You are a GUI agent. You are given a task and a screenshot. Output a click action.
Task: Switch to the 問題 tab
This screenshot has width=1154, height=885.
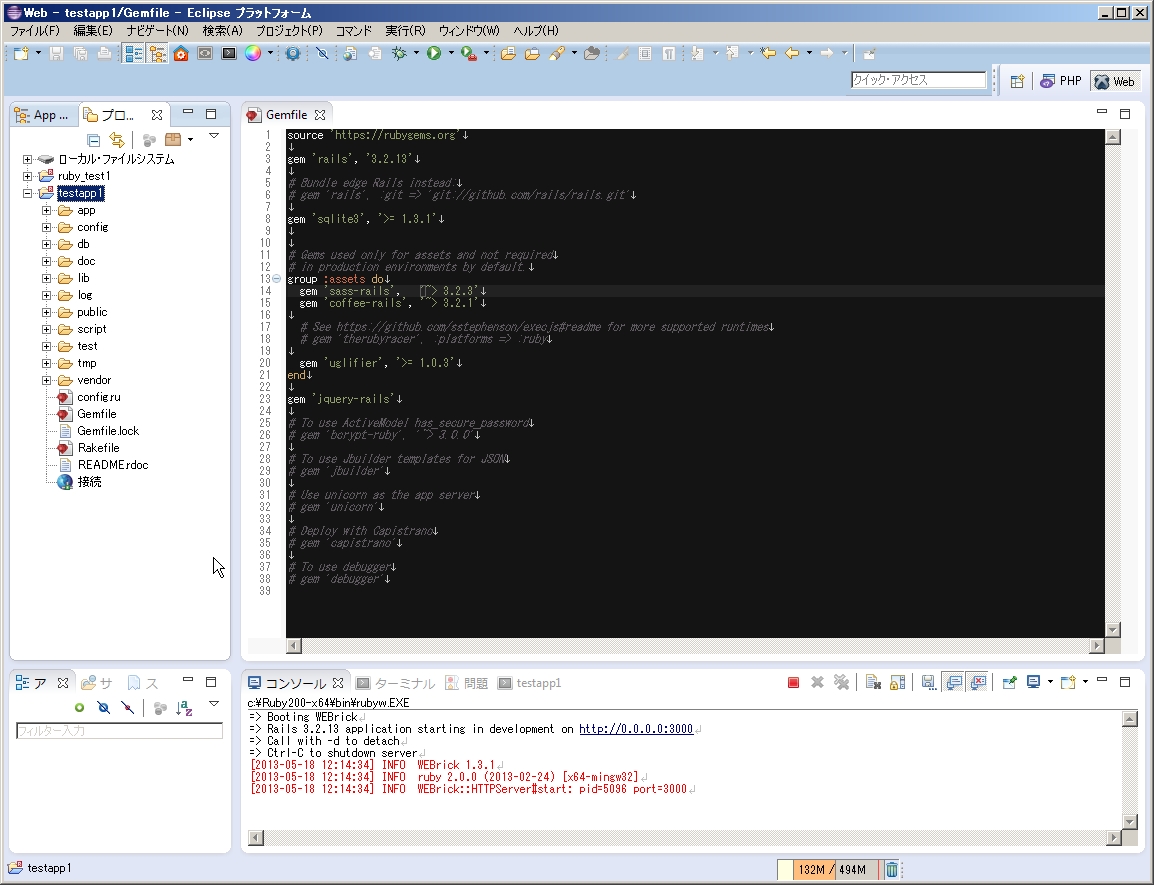point(467,683)
